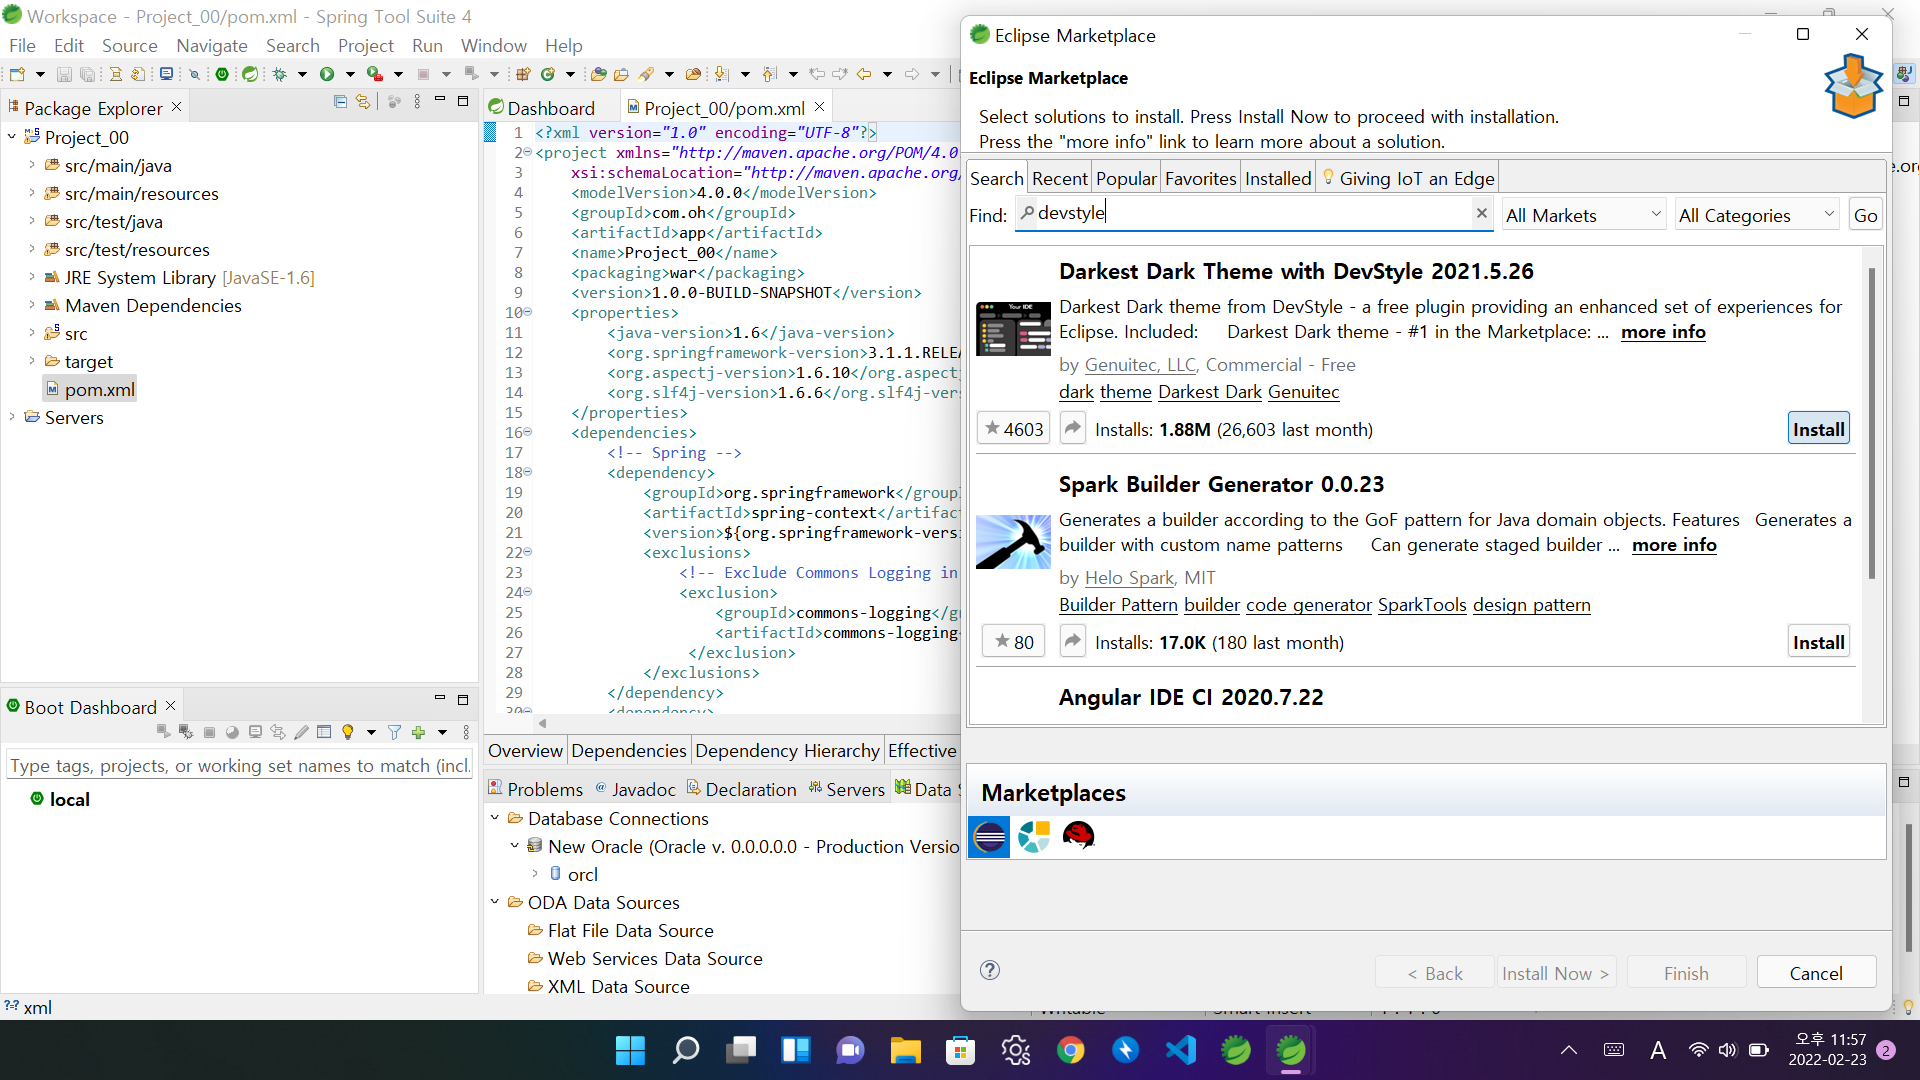
Task: Open the Navigate menu
Action: click(211, 46)
